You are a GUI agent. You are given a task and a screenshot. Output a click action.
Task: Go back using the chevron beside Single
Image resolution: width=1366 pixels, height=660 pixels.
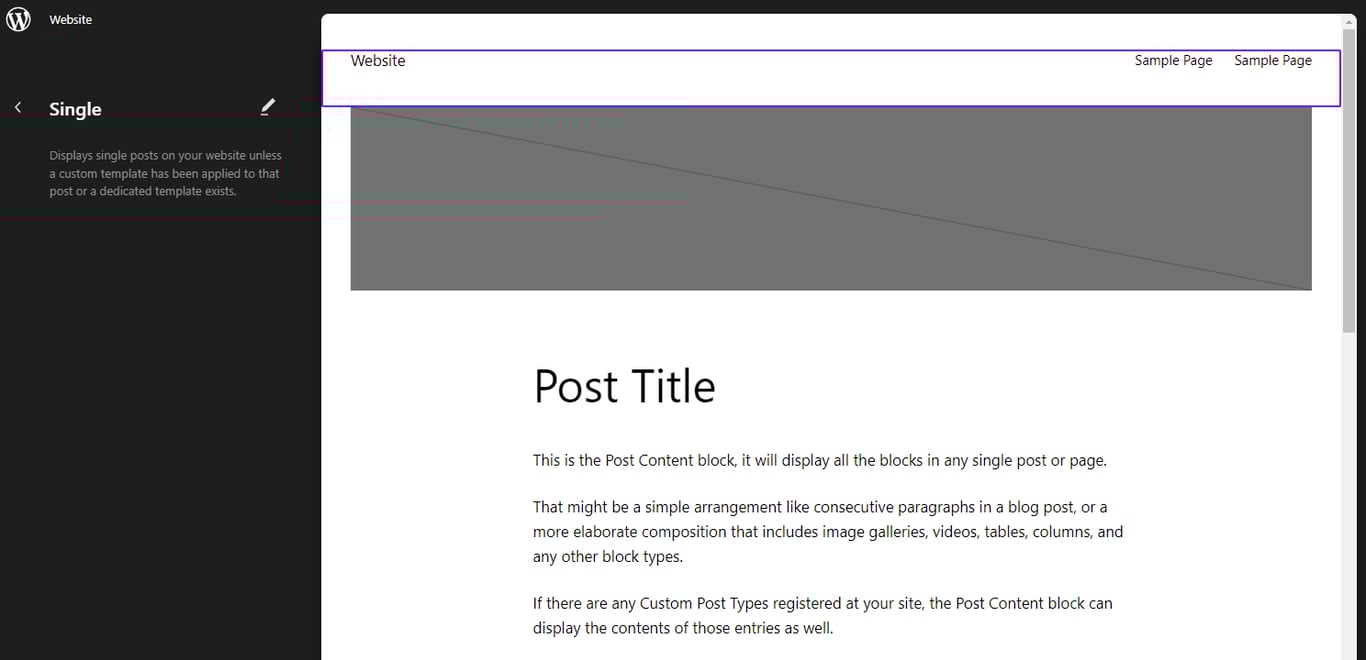click(x=17, y=107)
